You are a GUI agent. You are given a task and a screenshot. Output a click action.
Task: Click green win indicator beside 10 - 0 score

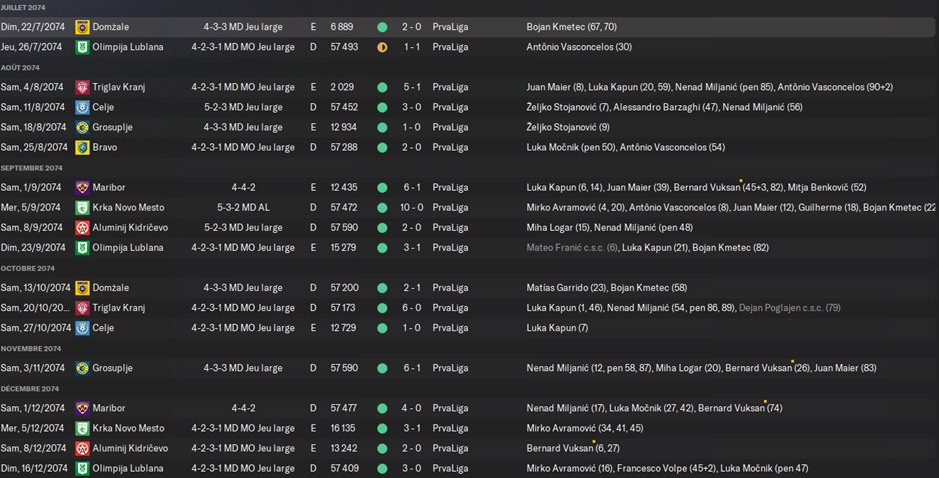click(x=382, y=207)
